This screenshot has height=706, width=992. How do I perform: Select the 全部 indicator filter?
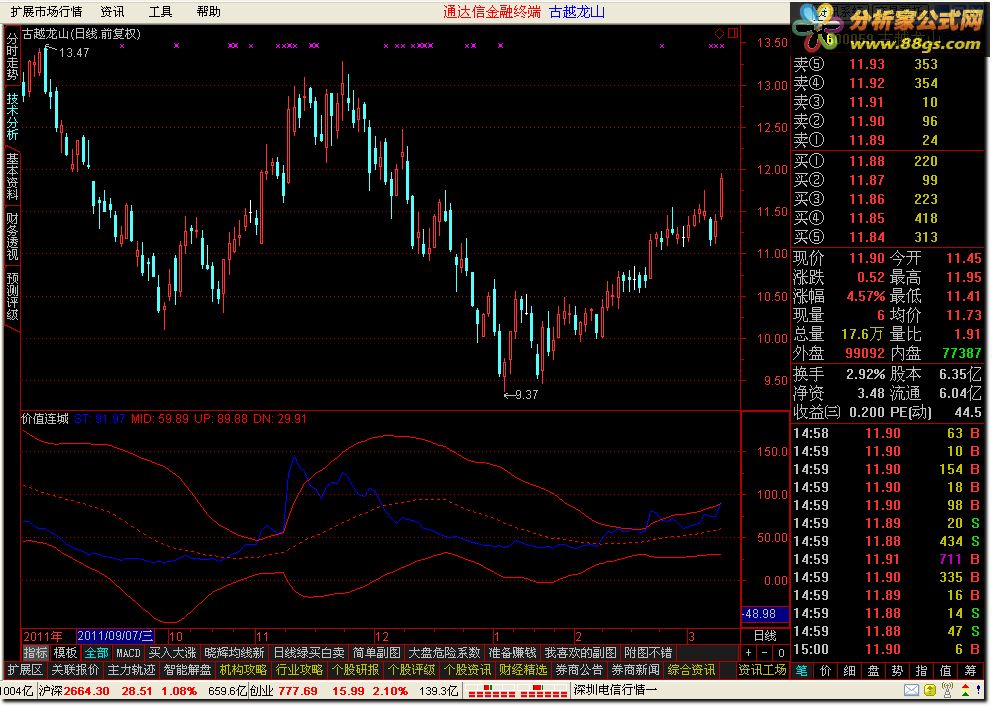96,653
